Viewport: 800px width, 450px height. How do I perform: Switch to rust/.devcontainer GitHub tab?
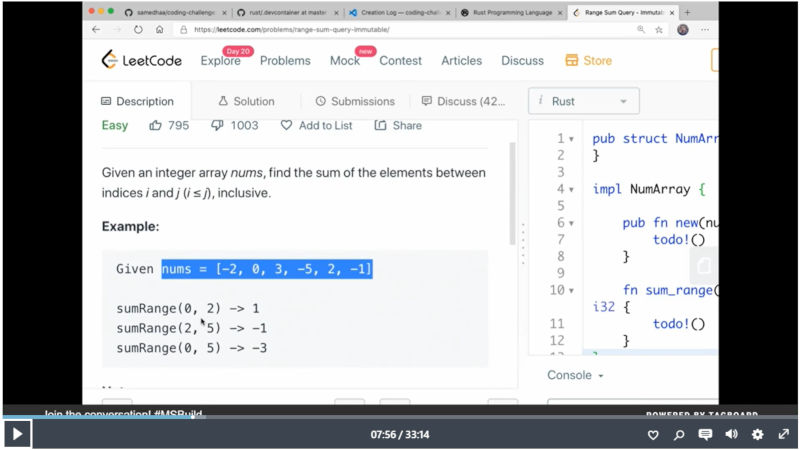(288, 12)
